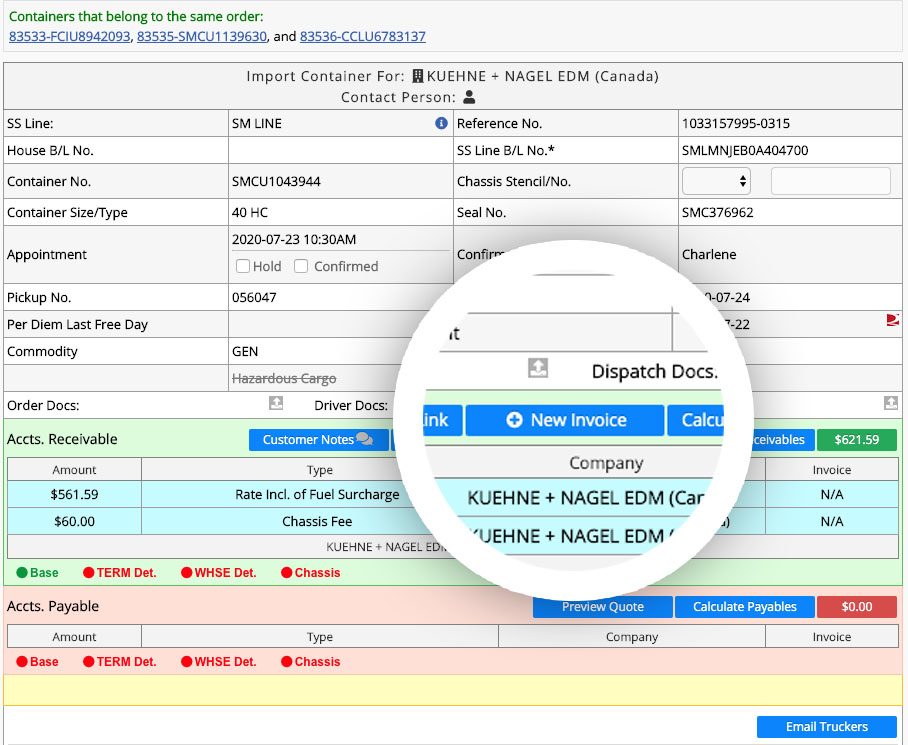The width and height of the screenshot is (908, 745).
Task: Open container link 83533-FCIU8942093
Action: [x=69, y=36]
